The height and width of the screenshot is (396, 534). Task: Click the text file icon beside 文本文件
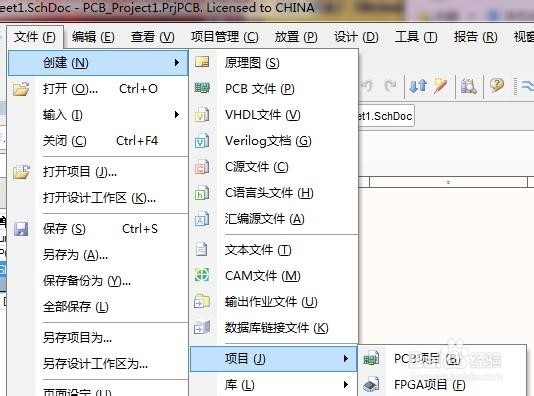point(202,249)
